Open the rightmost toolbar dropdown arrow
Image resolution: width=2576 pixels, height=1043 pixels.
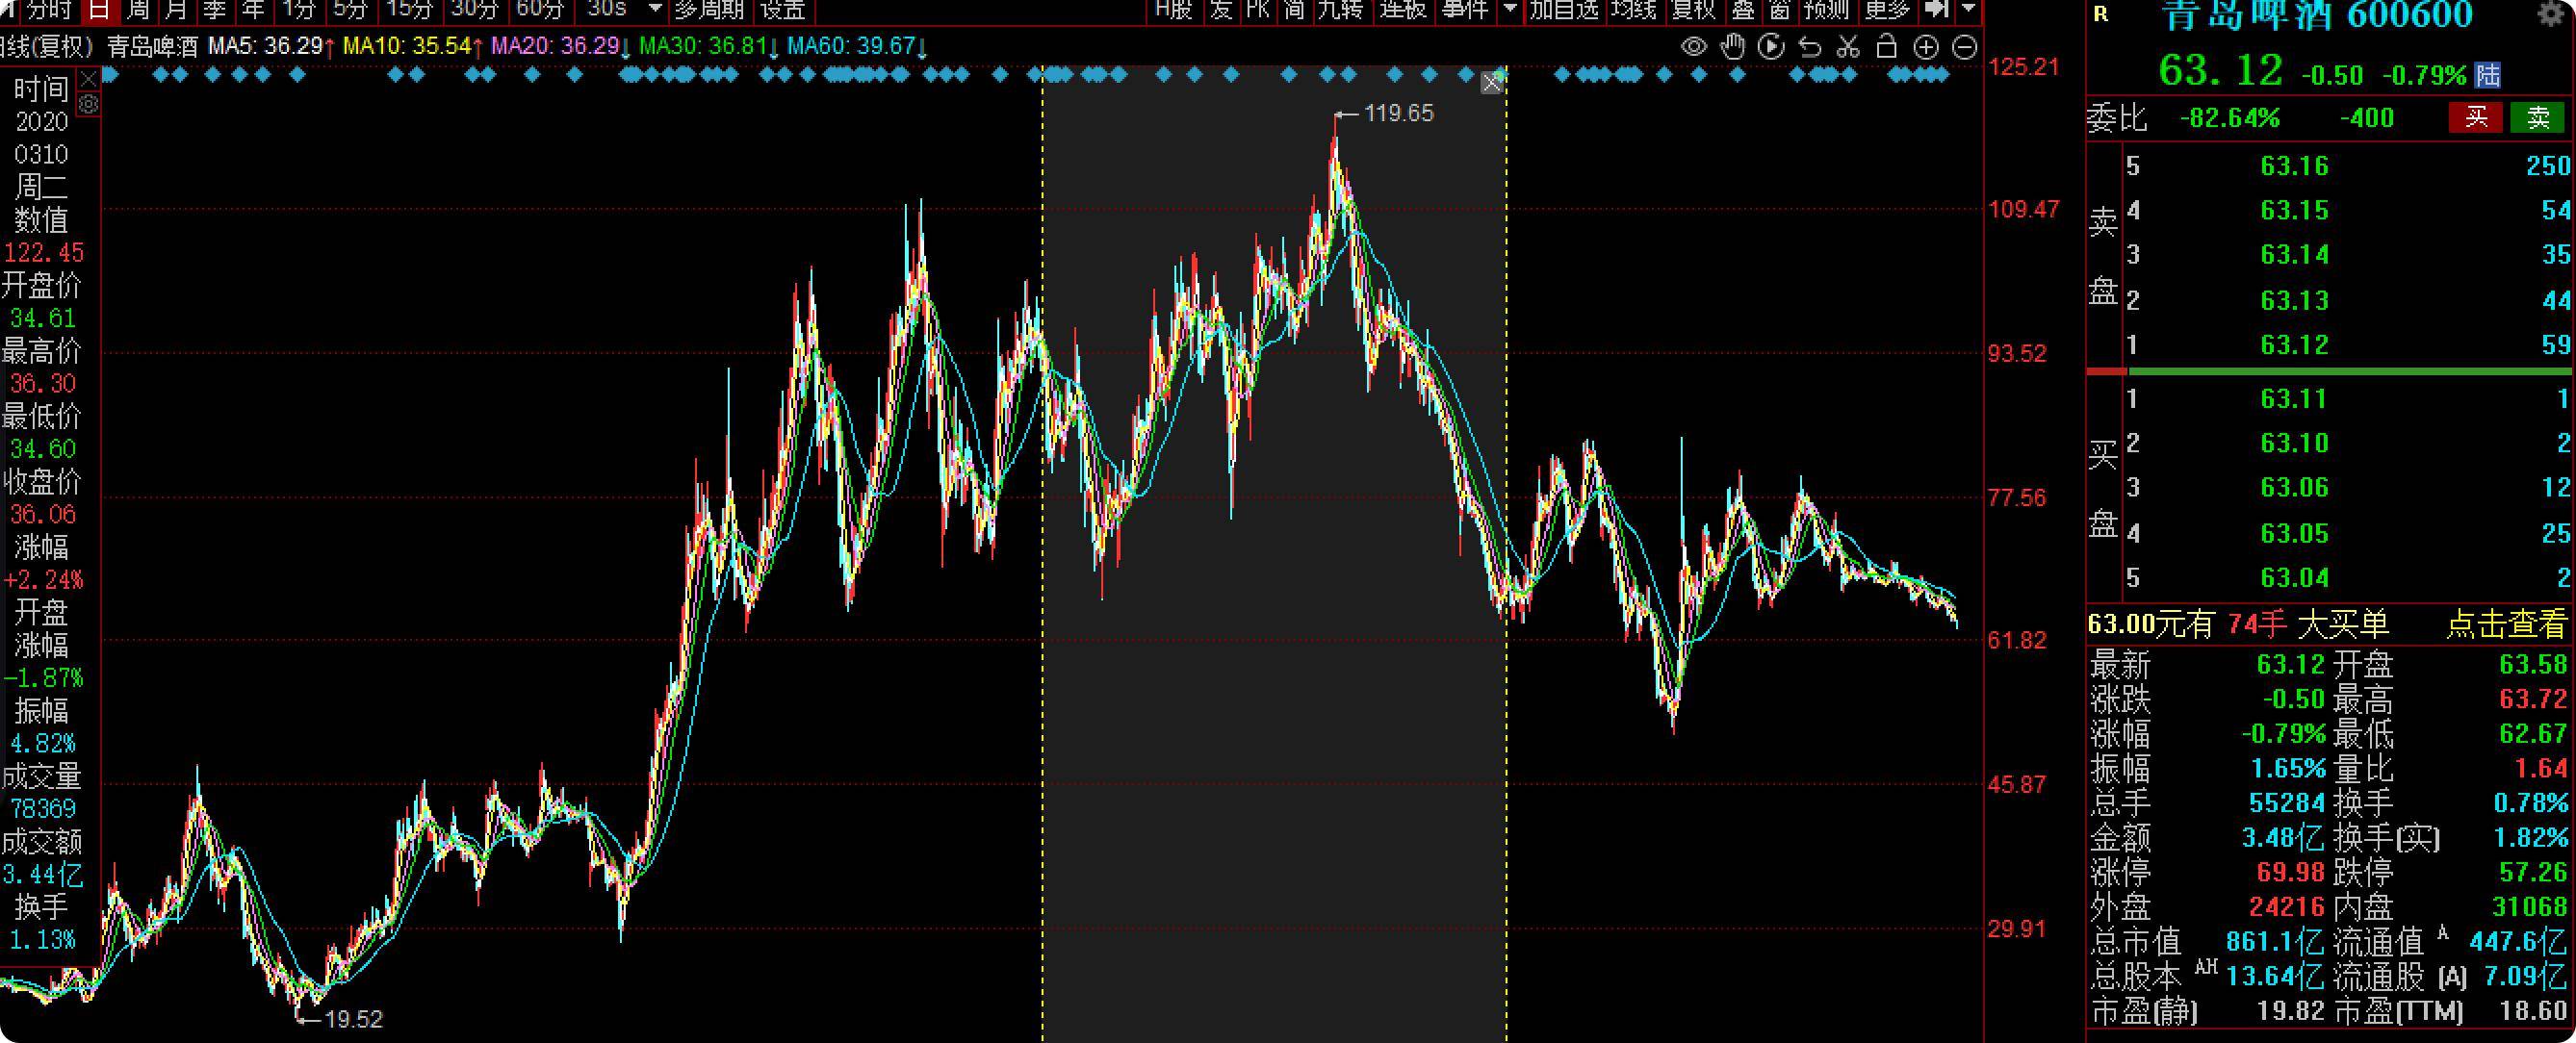(1968, 10)
